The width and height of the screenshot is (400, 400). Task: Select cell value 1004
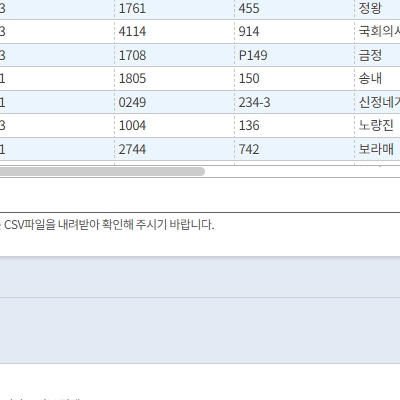tap(132, 126)
